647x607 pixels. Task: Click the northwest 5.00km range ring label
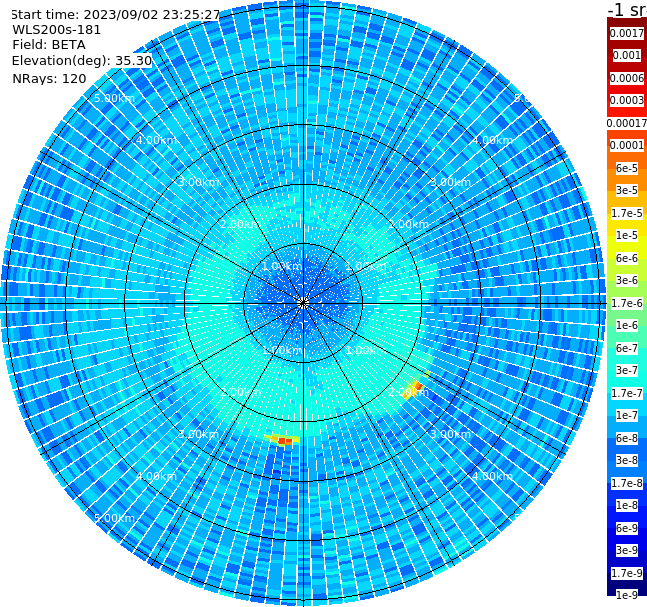click(114, 98)
